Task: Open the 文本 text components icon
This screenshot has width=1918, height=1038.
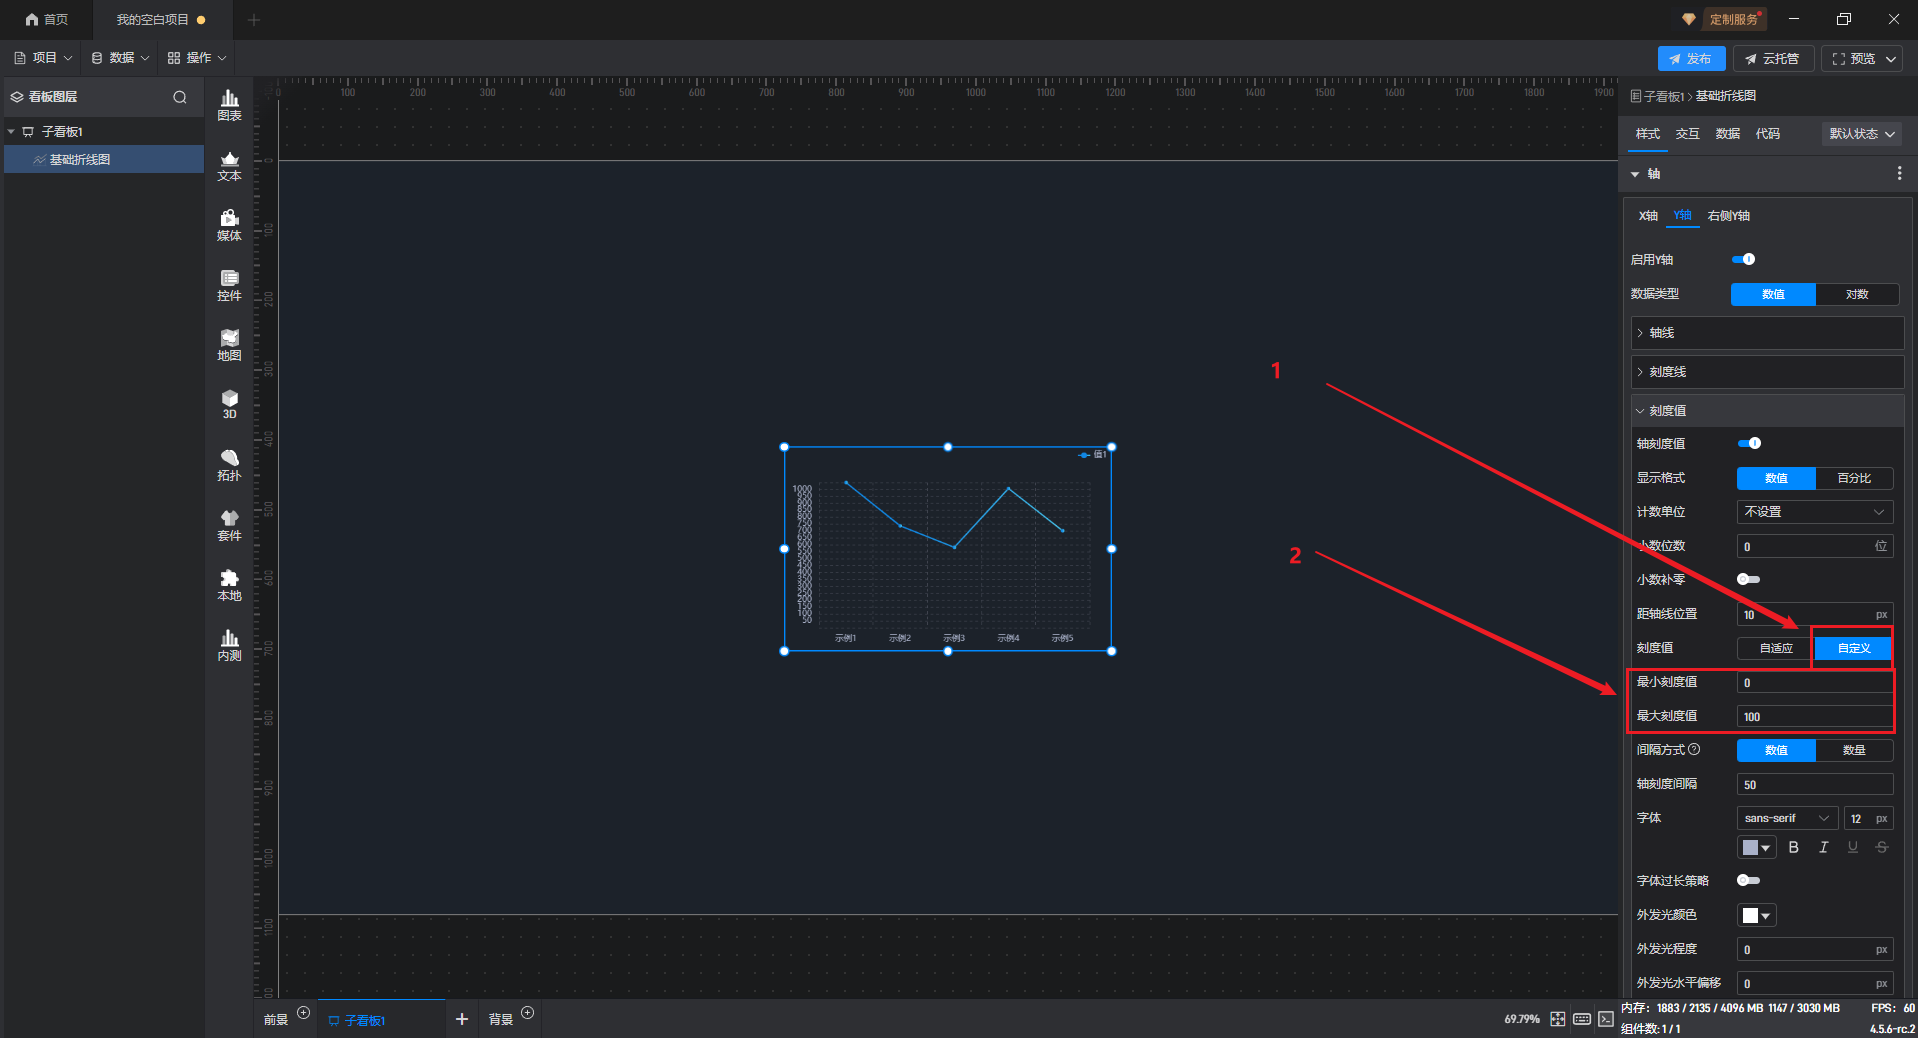Action: tap(229, 166)
